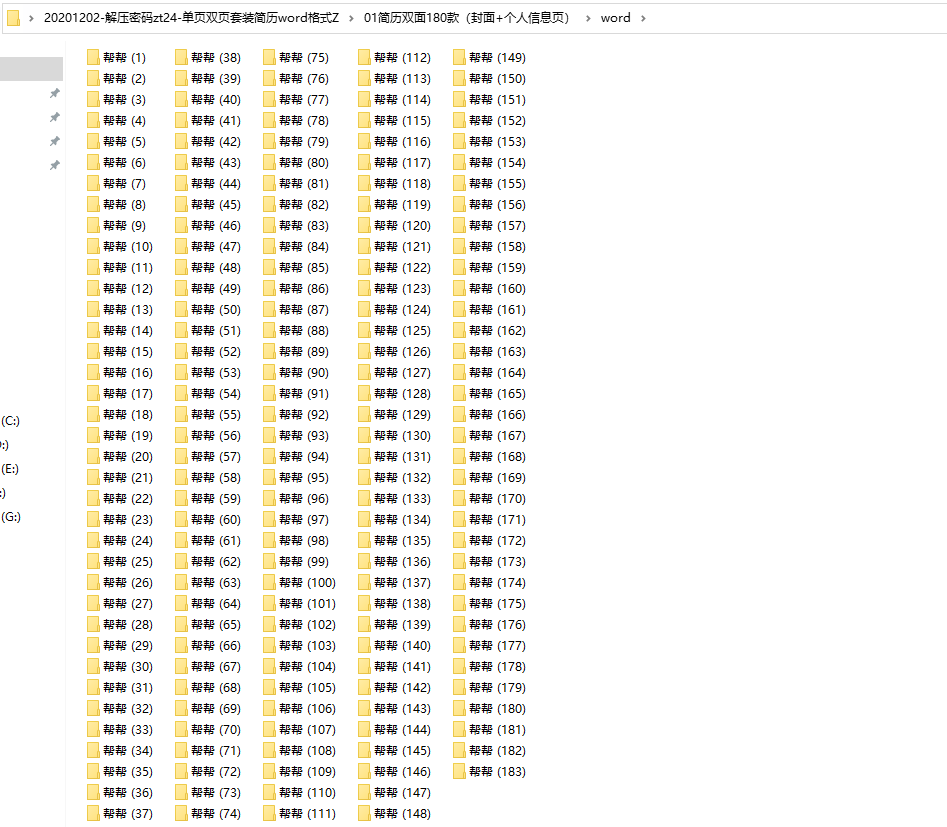The height and width of the screenshot is (827, 947).
Task: Select folder icon of 帮帮 (75)
Action: [x=269, y=57]
